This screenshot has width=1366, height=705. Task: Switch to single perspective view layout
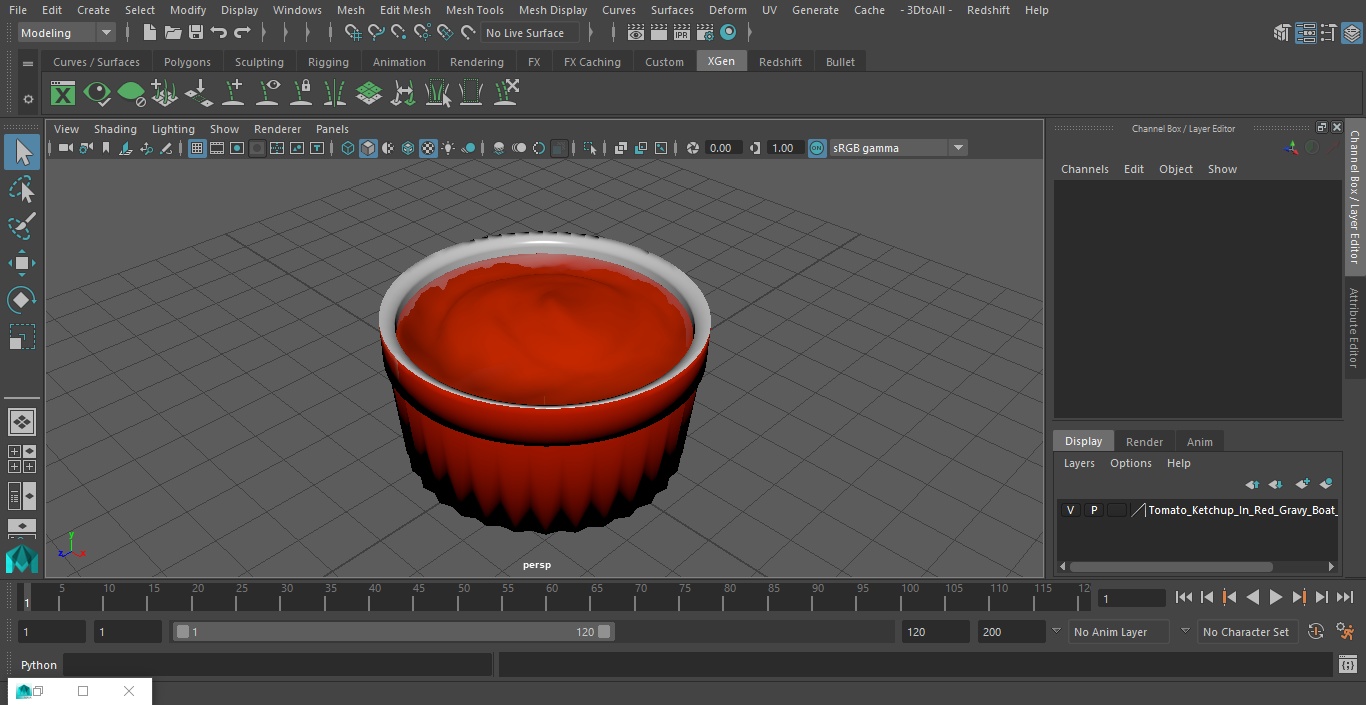(22, 422)
